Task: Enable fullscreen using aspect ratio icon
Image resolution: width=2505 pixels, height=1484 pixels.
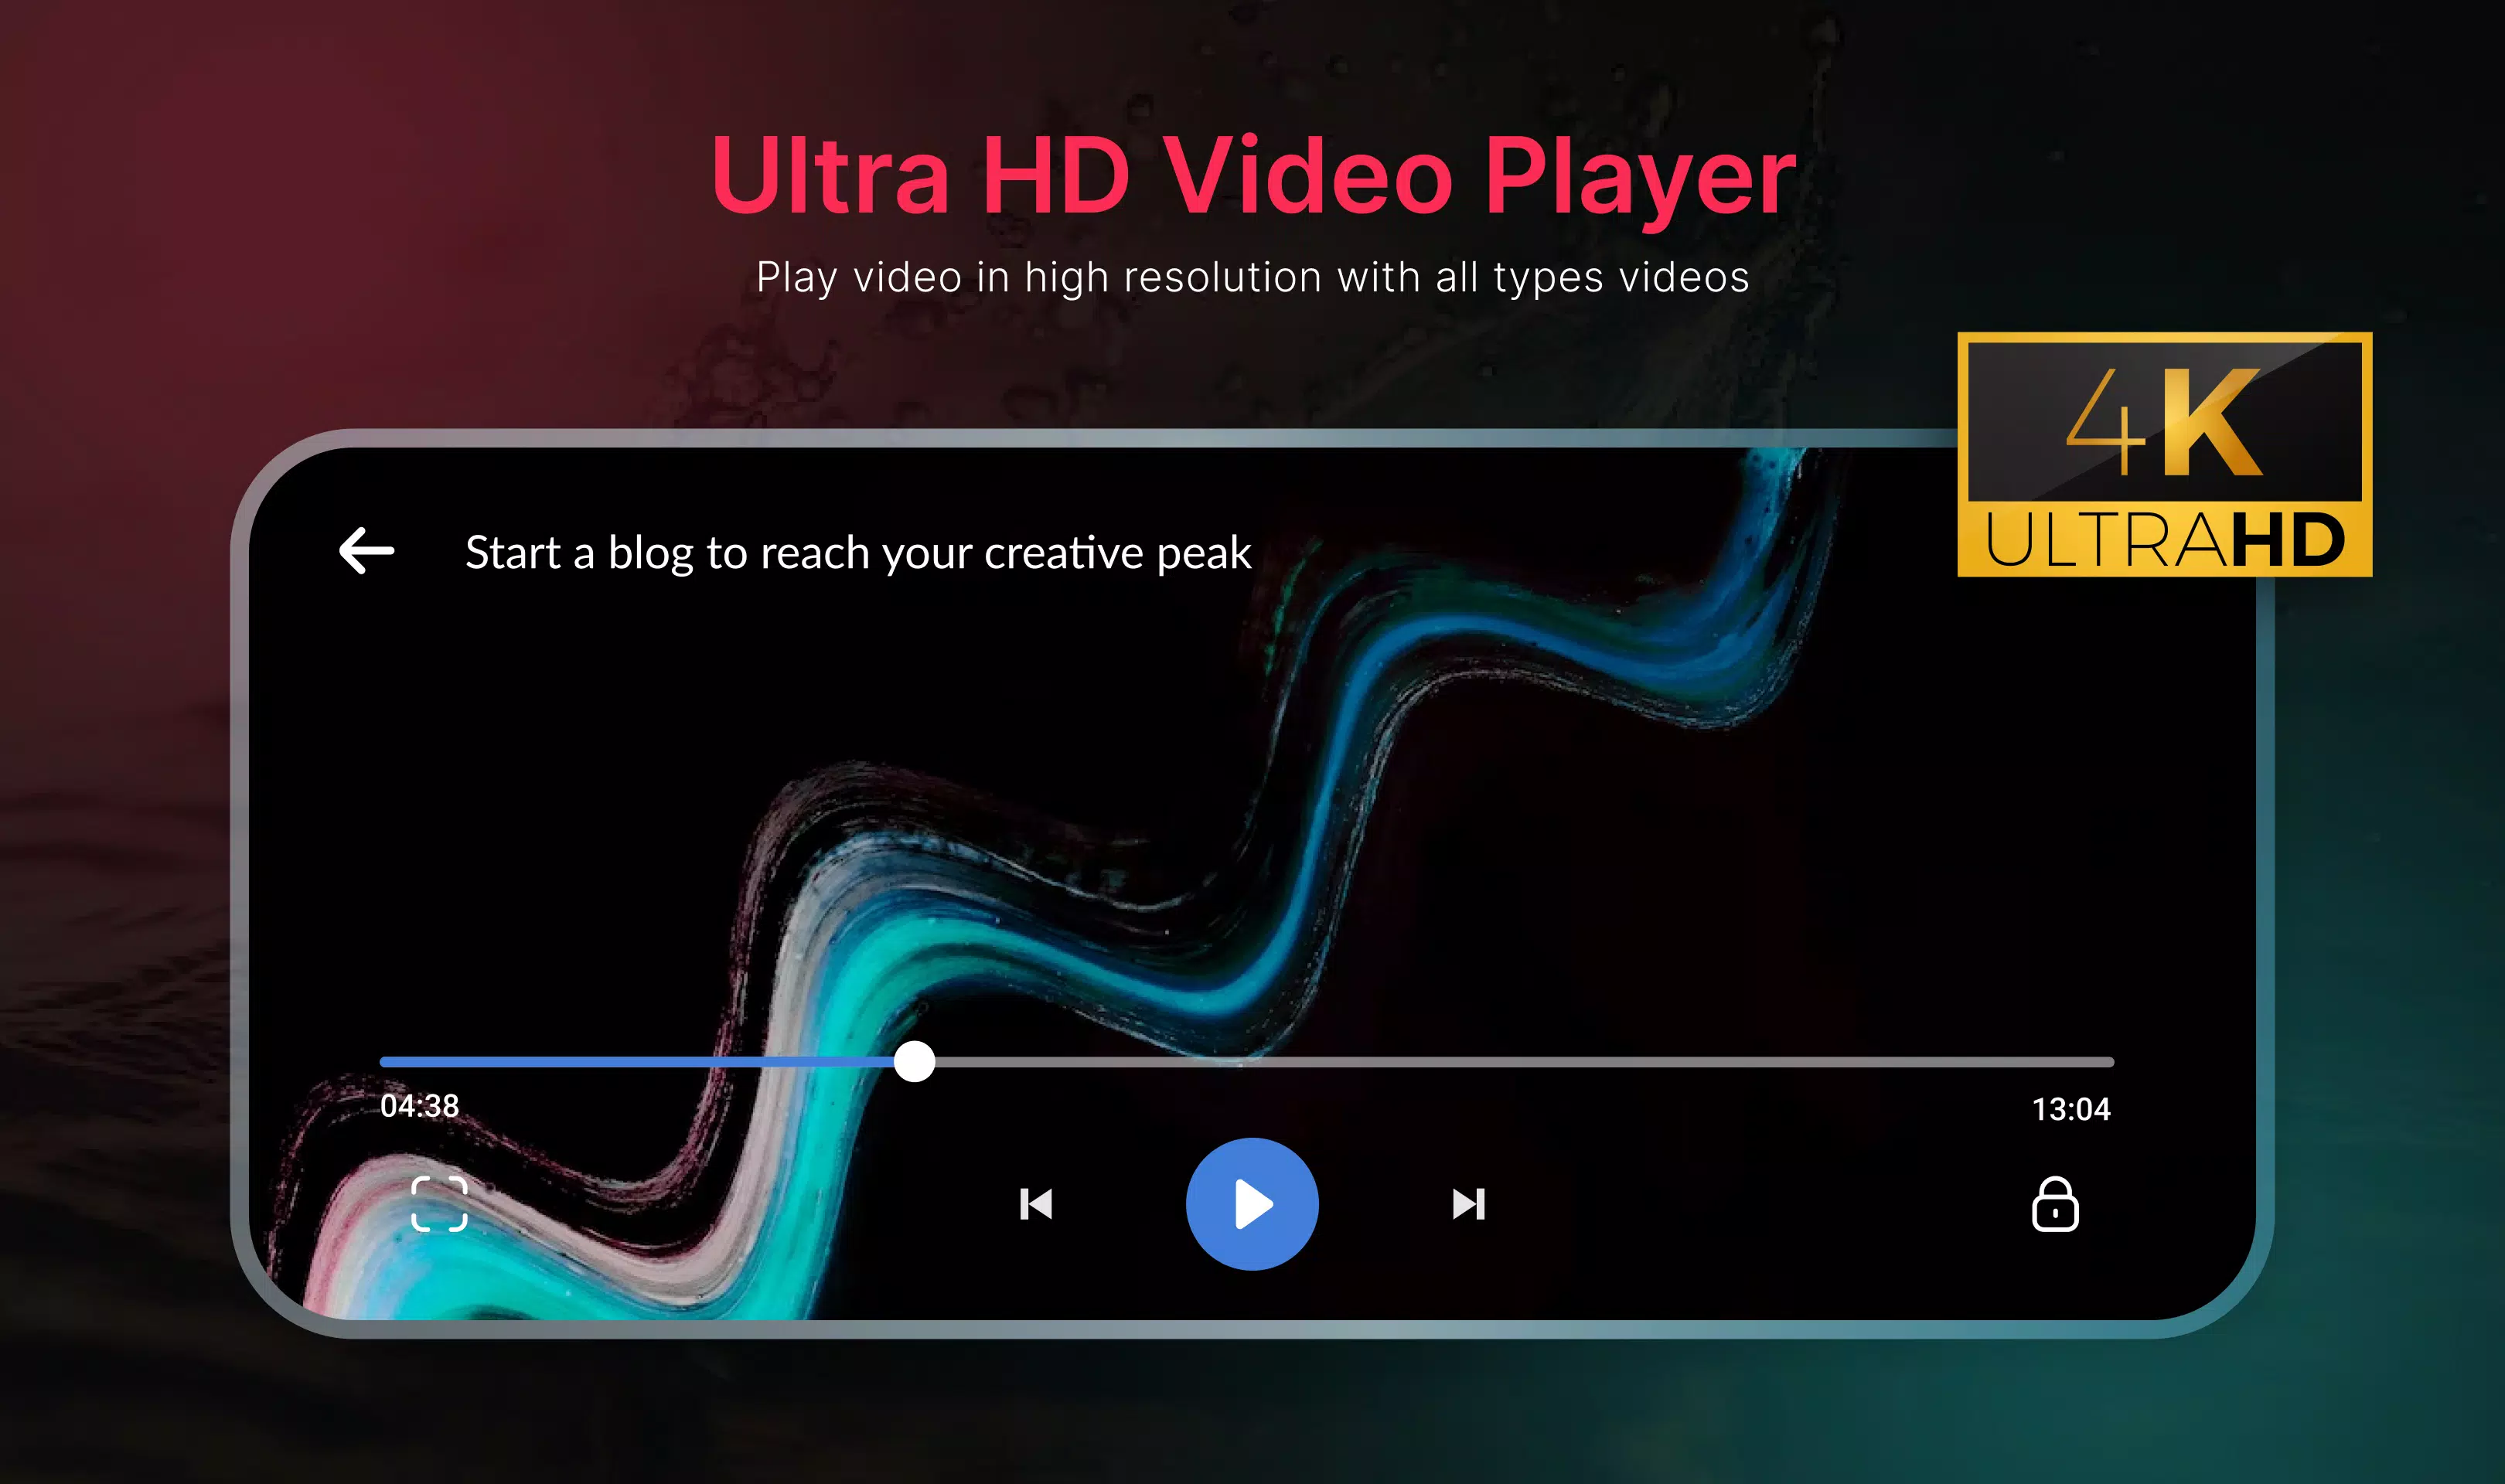Action: coord(441,1205)
